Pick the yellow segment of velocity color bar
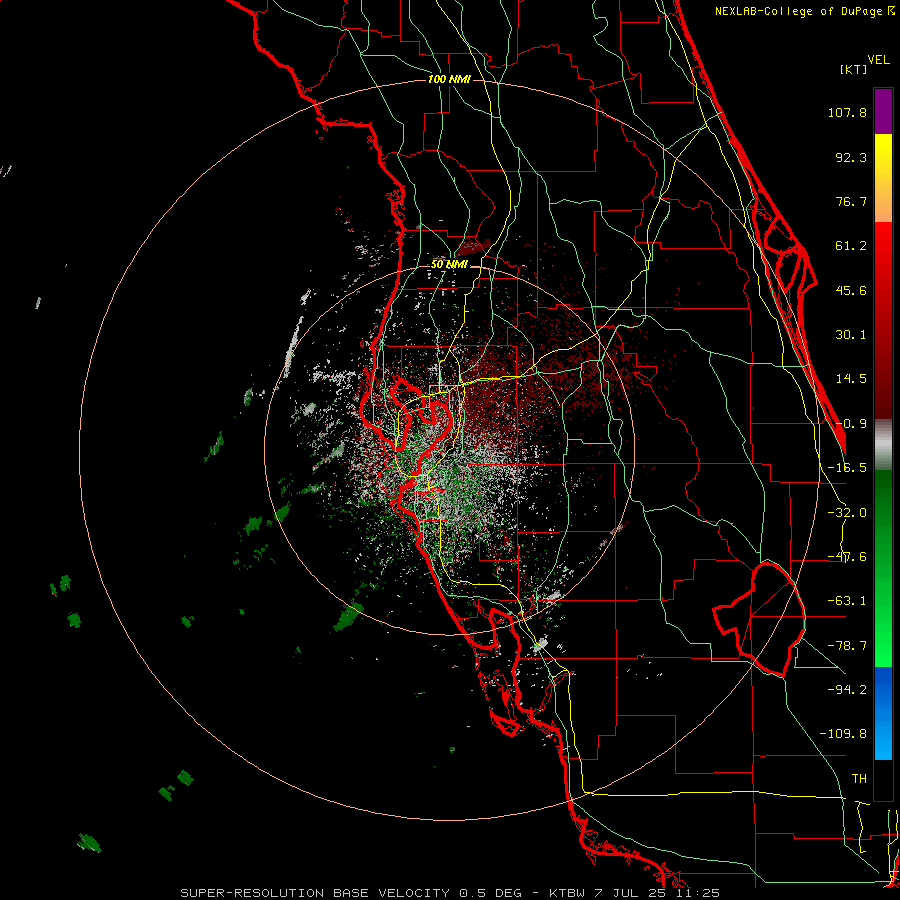Viewport: 900px width, 900px height. click(x=883, y=155)
